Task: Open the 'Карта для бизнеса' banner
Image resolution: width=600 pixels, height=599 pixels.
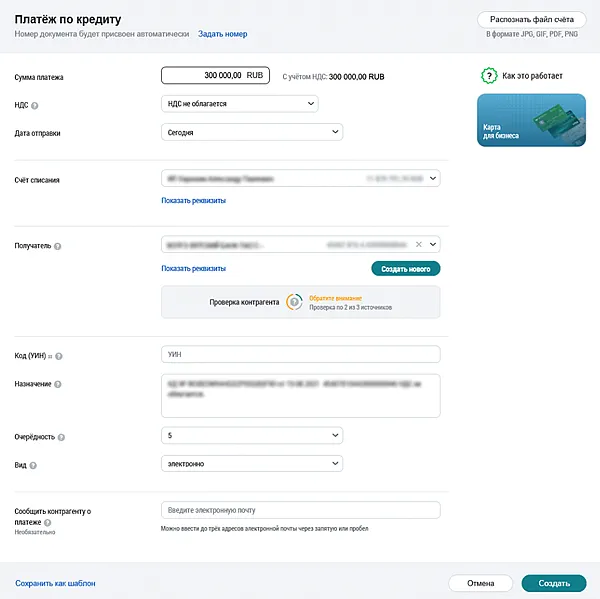Action: pos(531,122)
